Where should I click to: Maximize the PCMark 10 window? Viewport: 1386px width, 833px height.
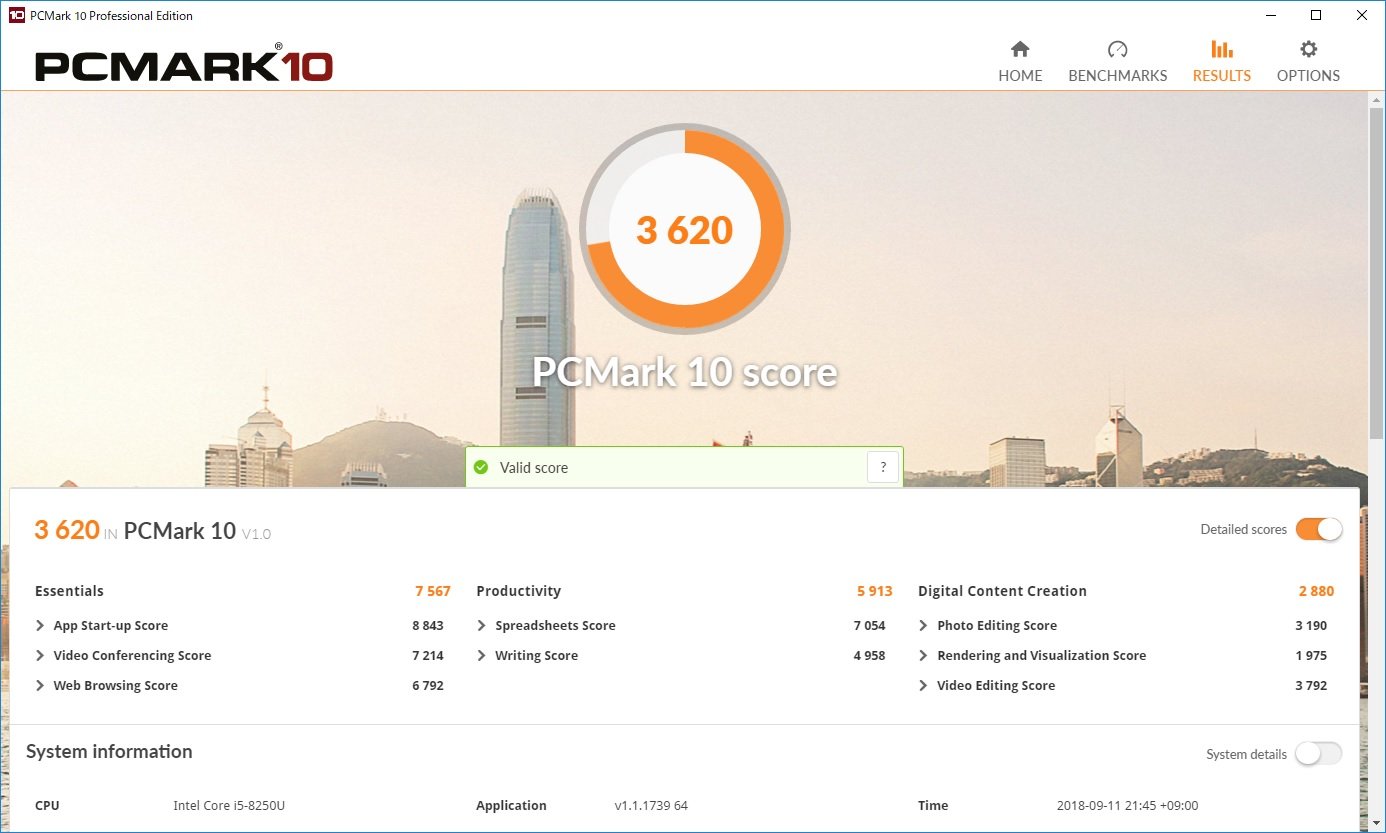pos(1316,15)
